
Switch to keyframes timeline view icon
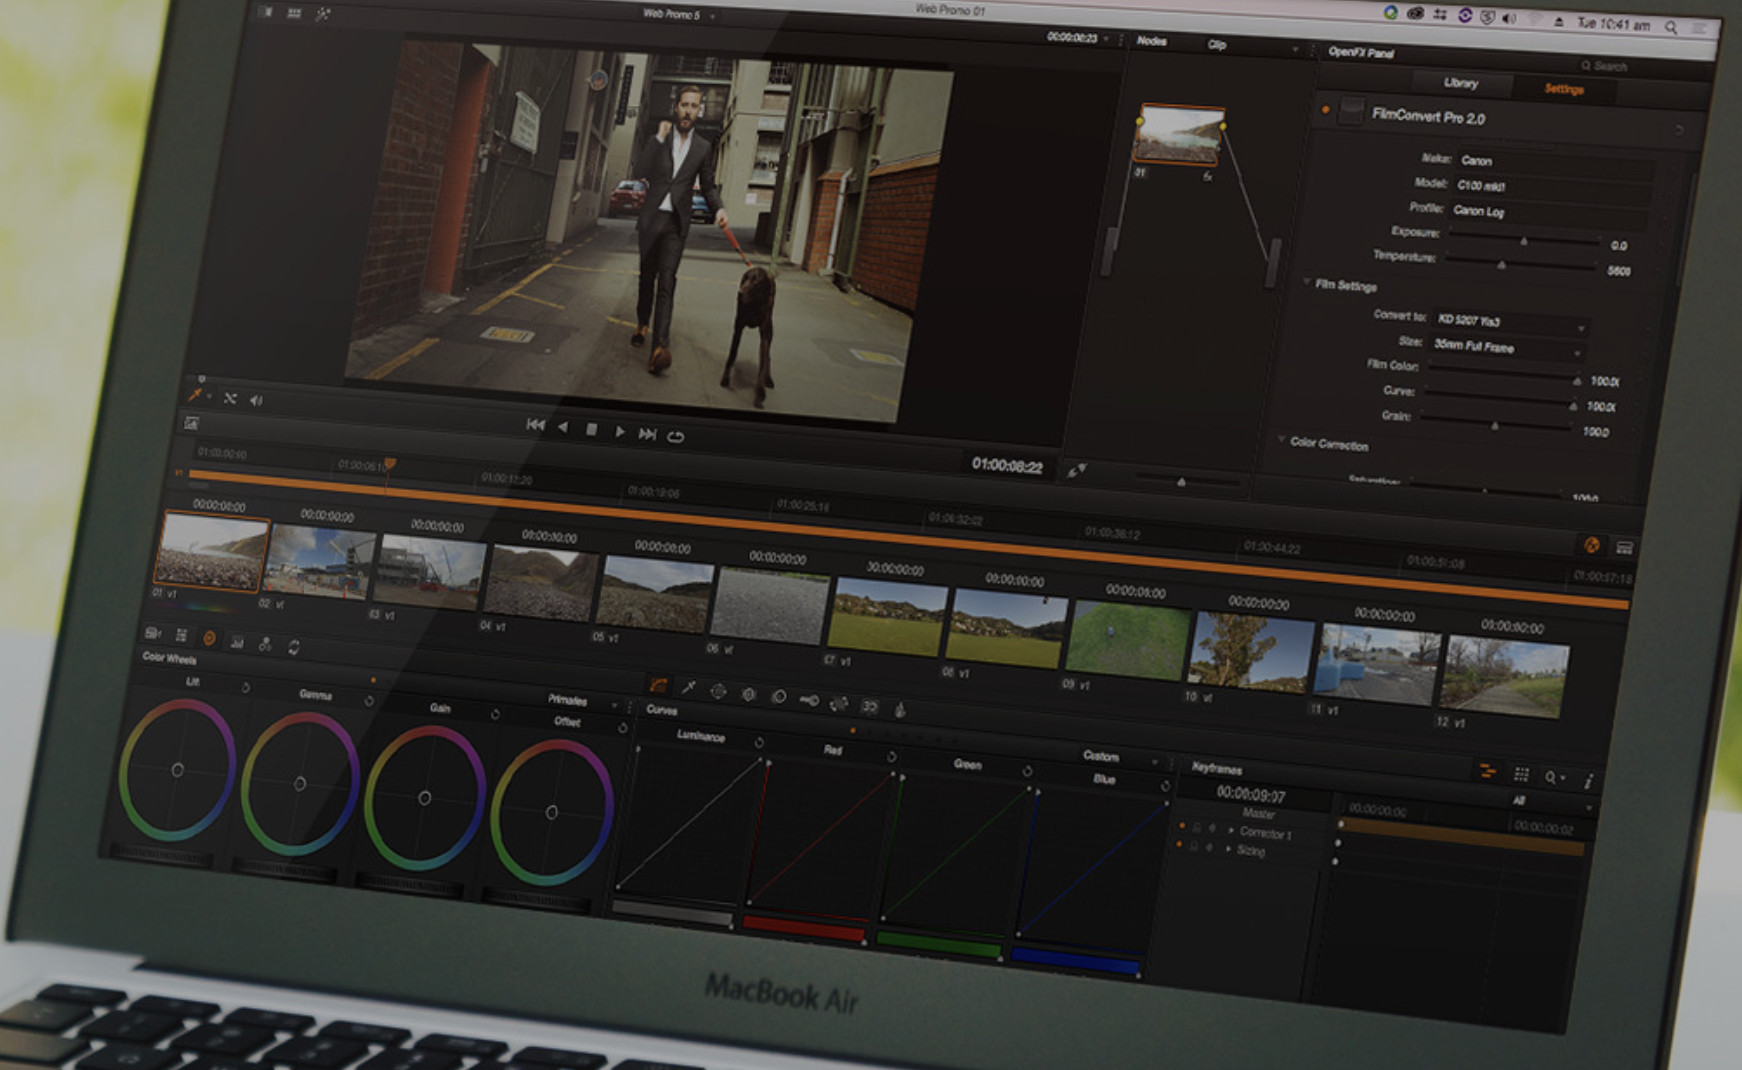coord(1487,771)
